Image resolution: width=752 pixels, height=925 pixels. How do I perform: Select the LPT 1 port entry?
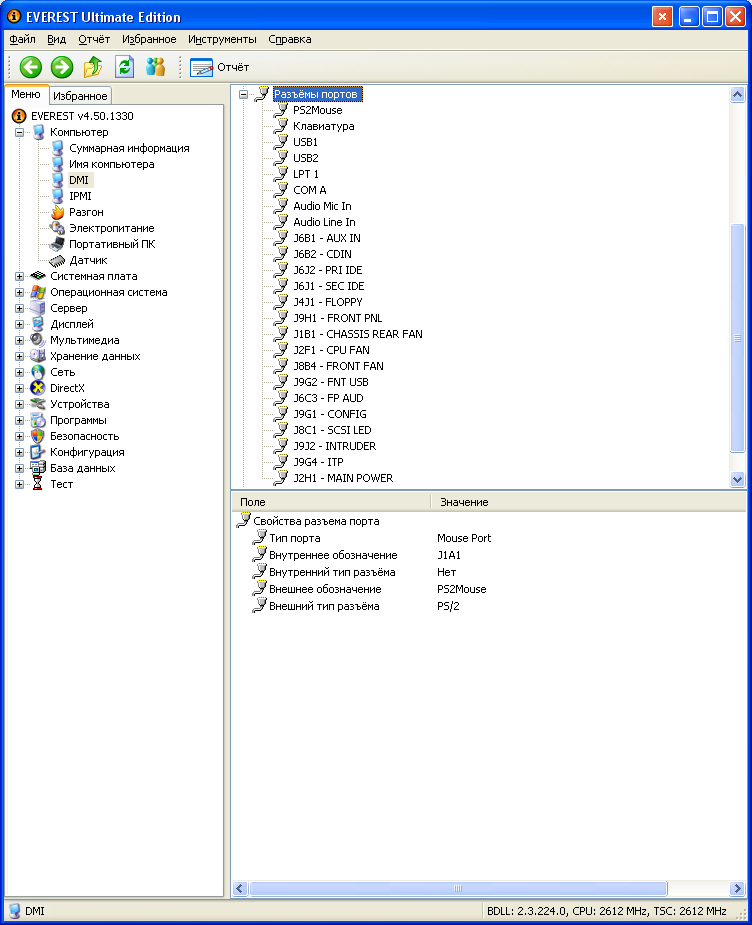[306, 174]
